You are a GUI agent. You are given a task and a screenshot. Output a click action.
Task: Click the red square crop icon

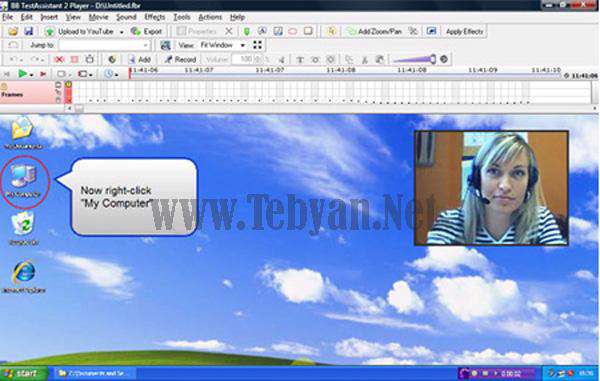click(75, 59)
